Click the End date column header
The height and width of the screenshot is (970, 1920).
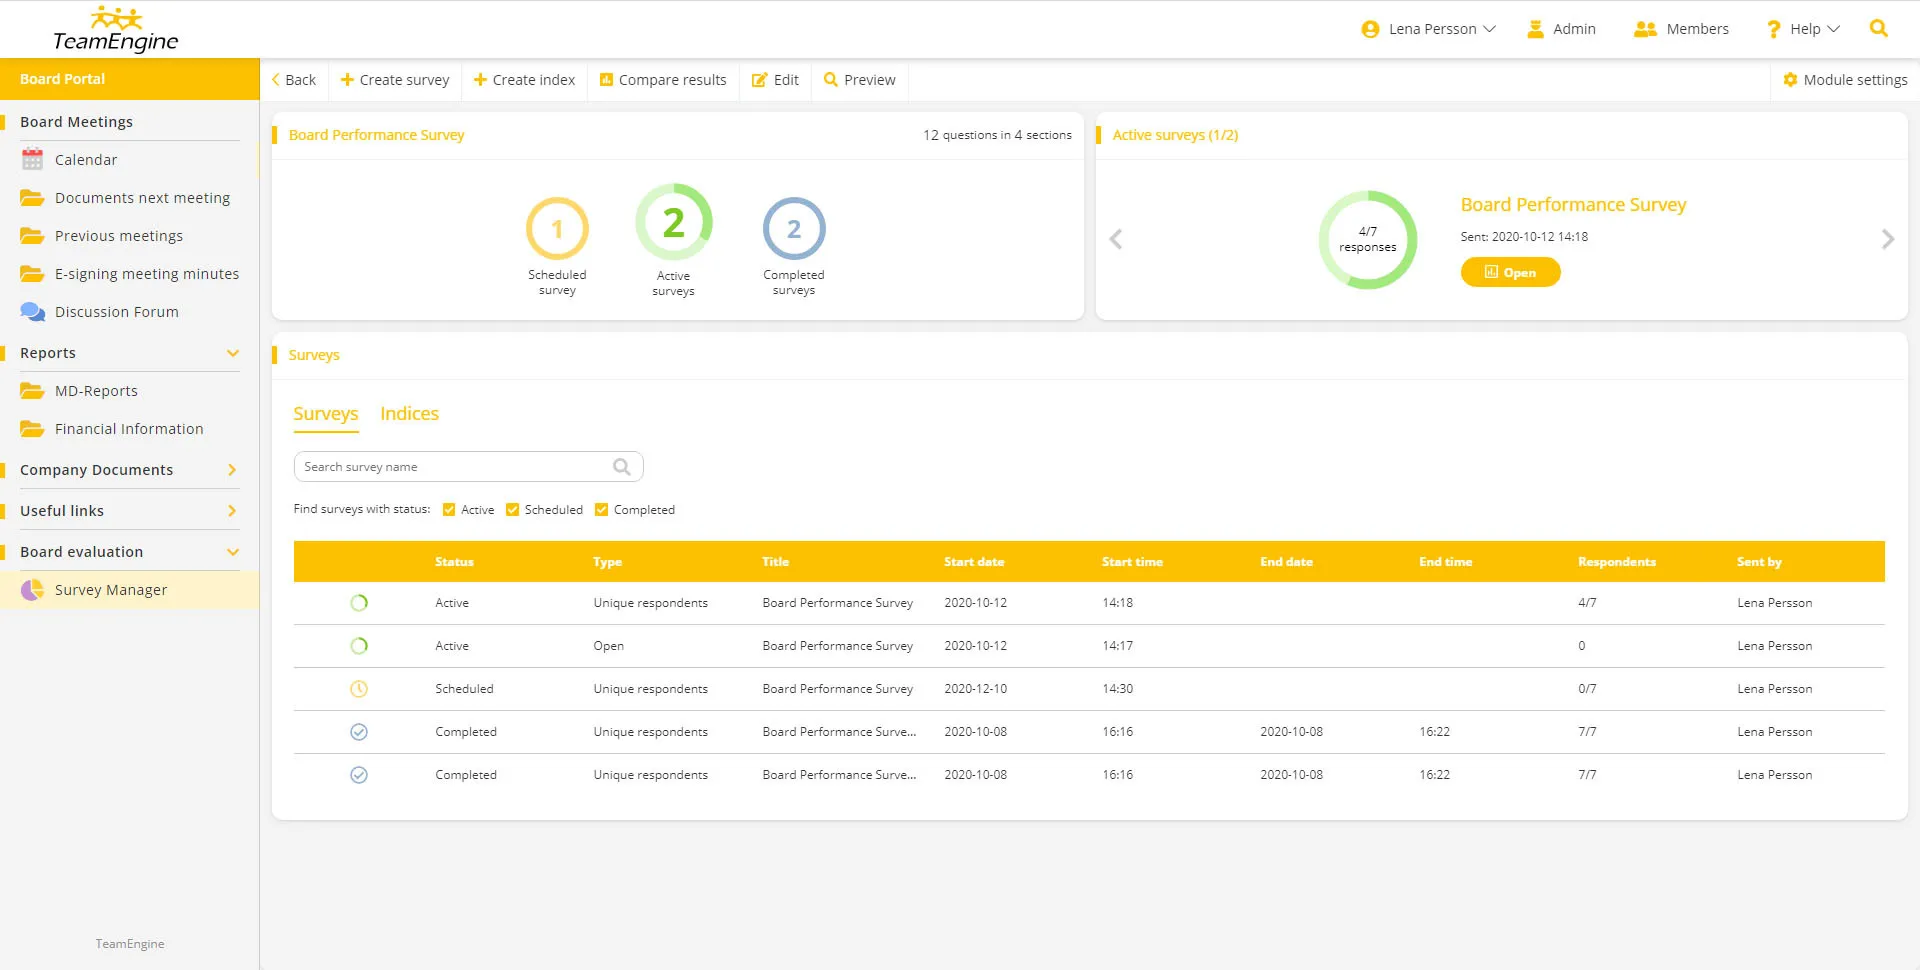(1286, 562)
